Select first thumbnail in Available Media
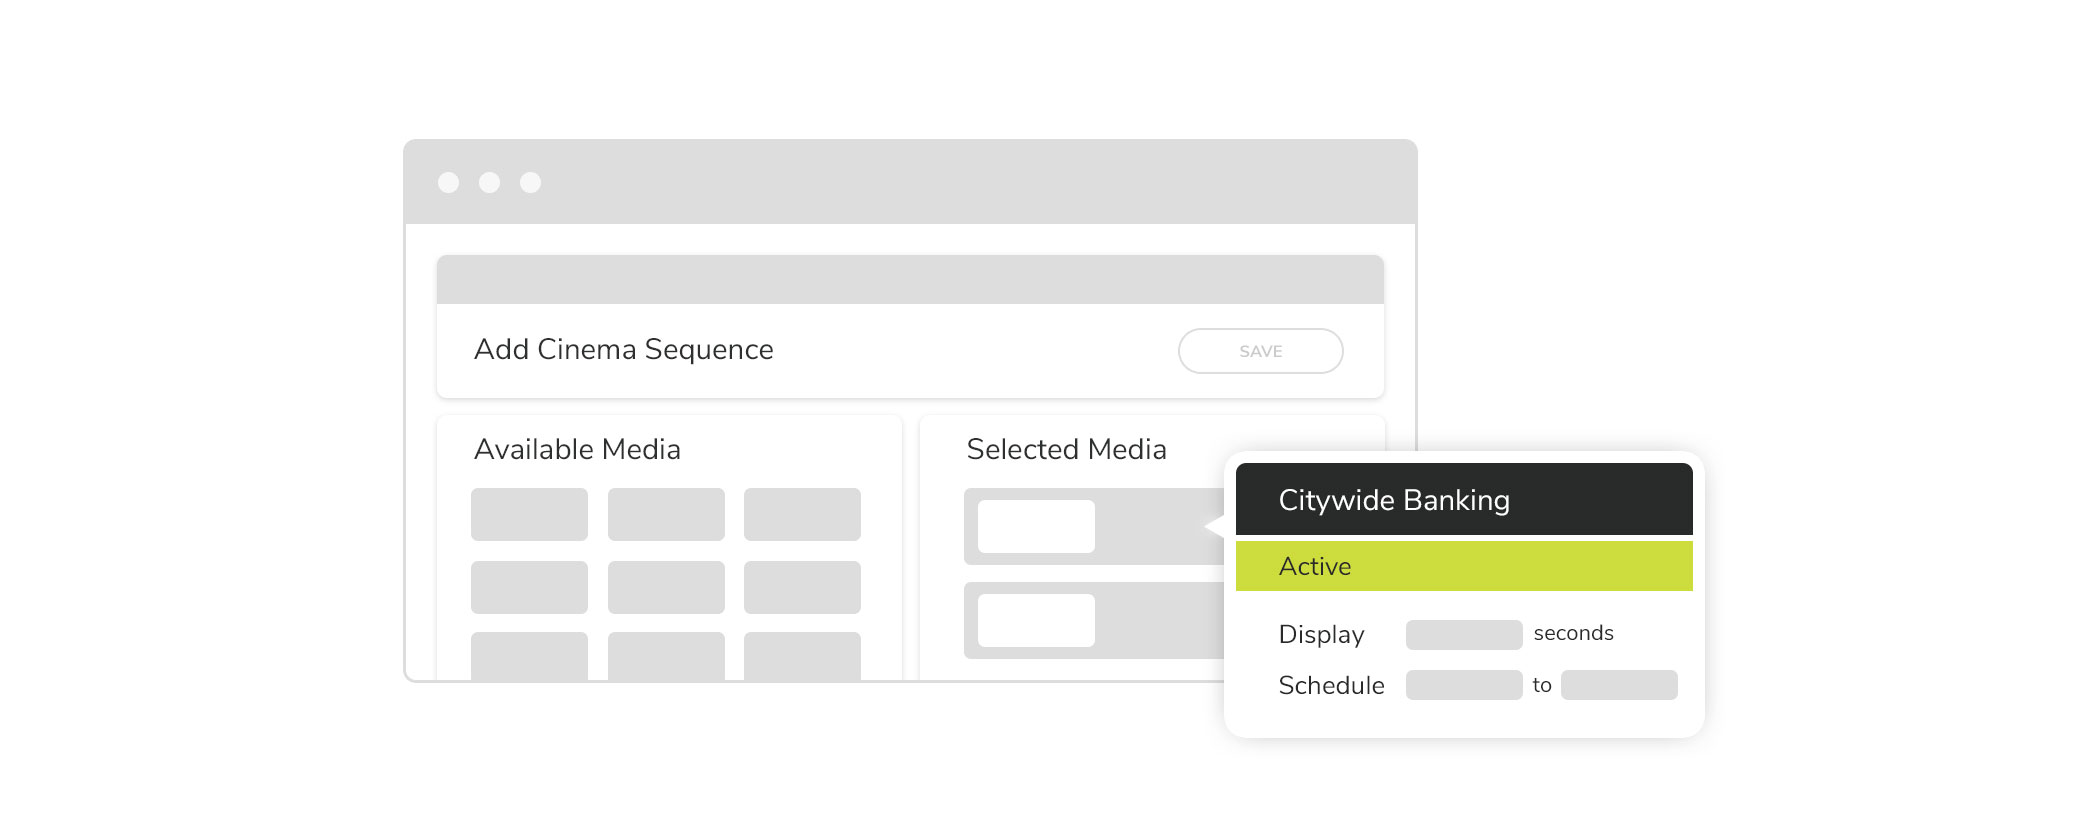This screenshot has height=839, width=2092. [529, 514]
